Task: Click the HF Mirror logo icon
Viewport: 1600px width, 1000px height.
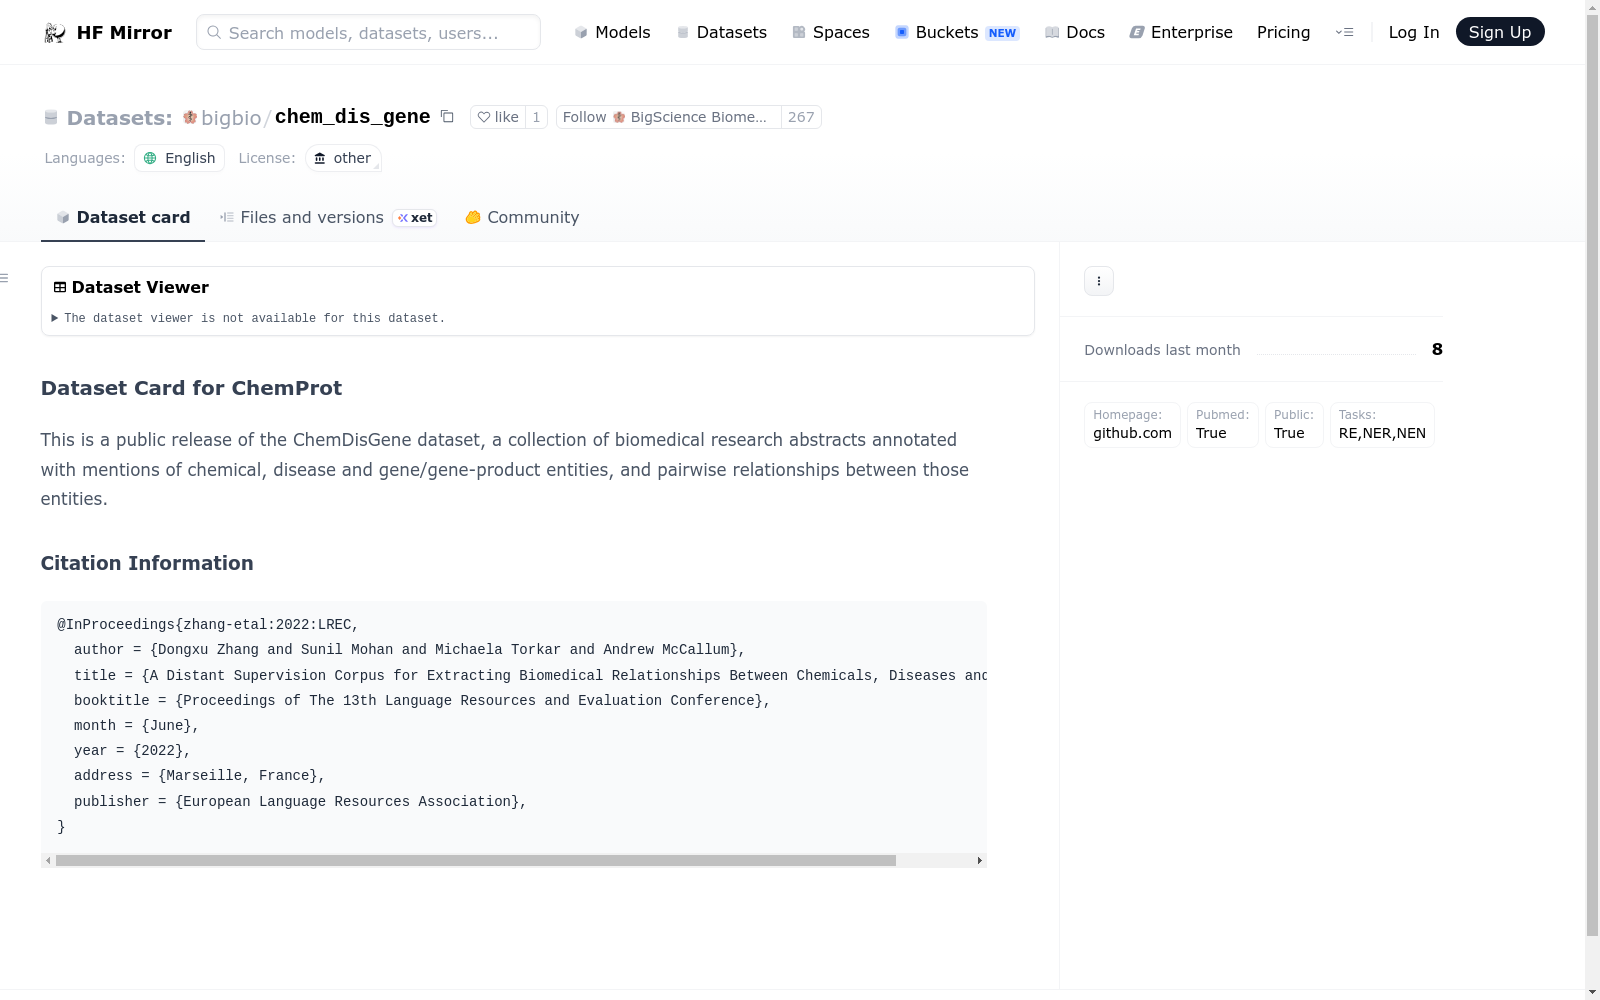Action: pyautogui.click(x=55, y=33)
